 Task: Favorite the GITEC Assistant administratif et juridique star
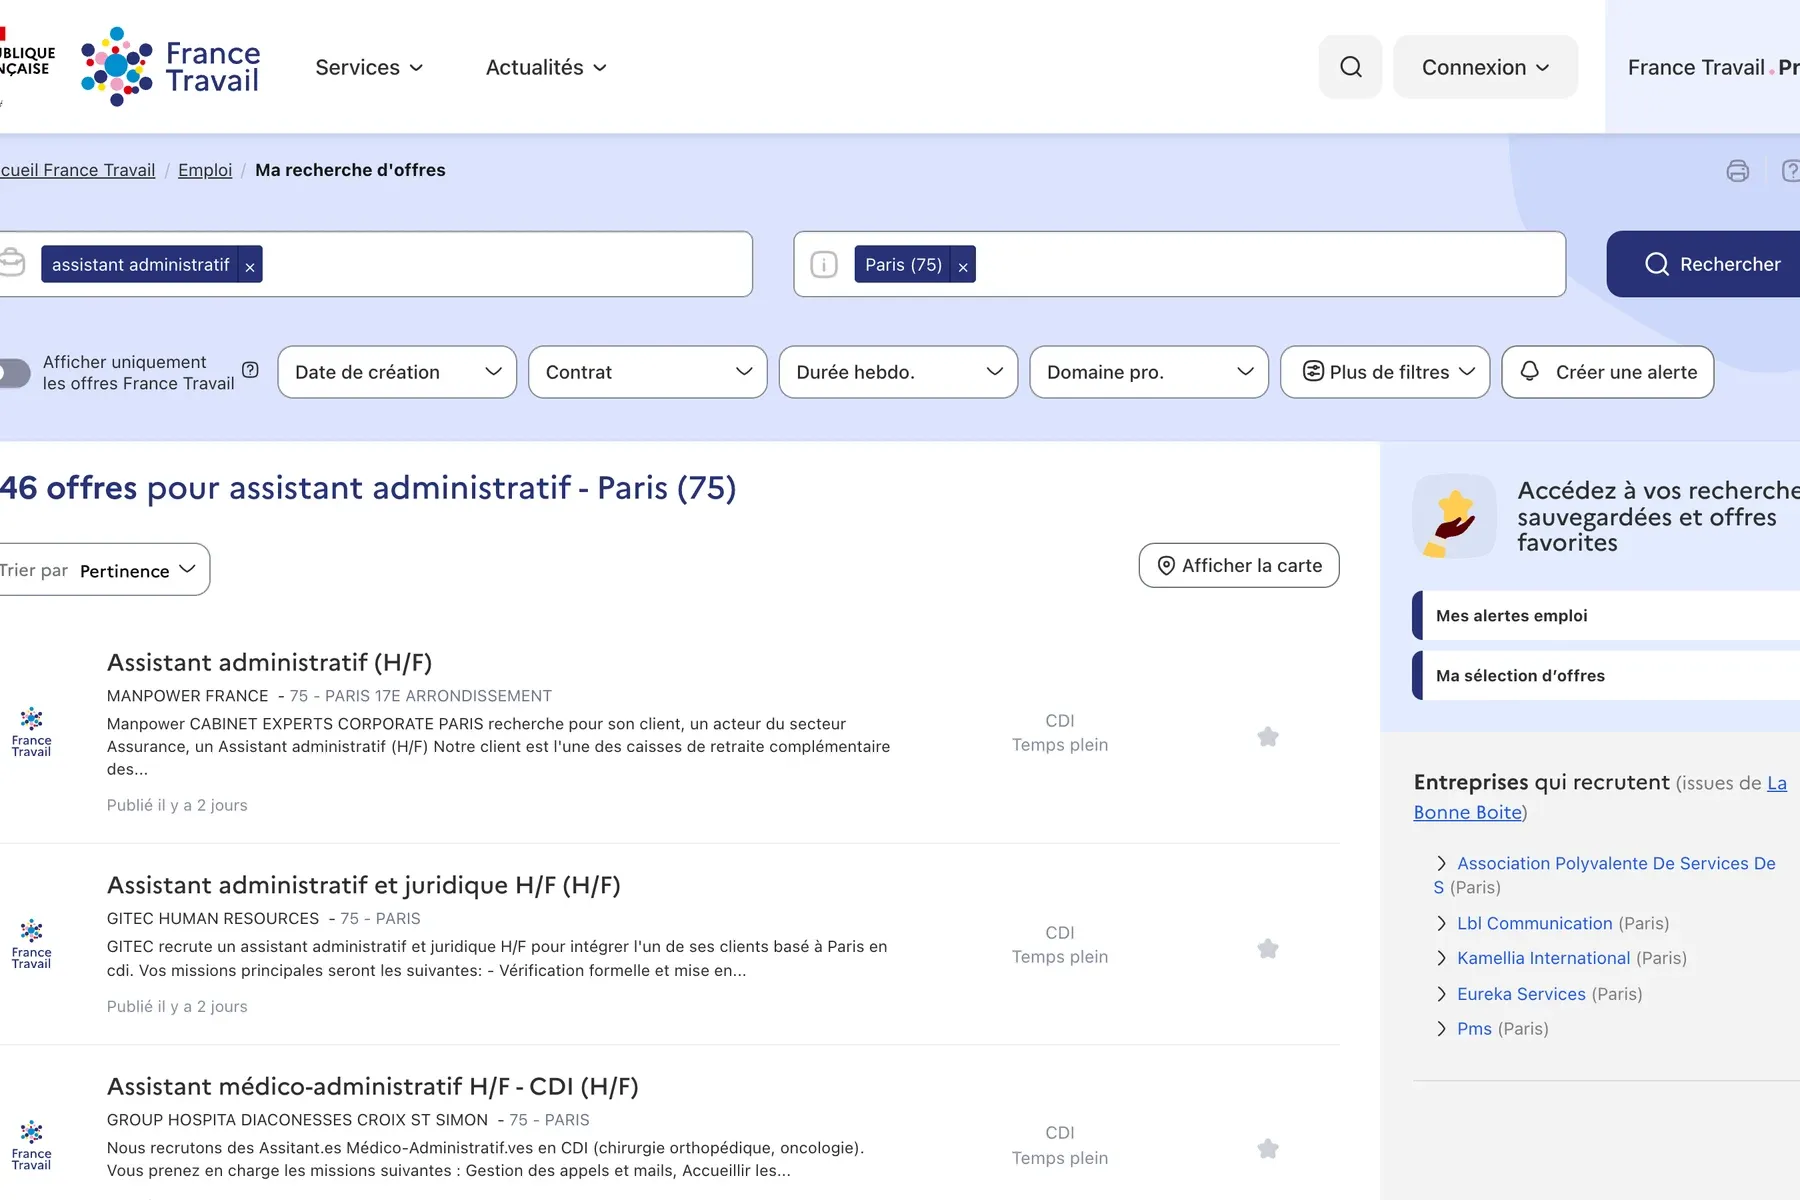(x=1268, y=949)
